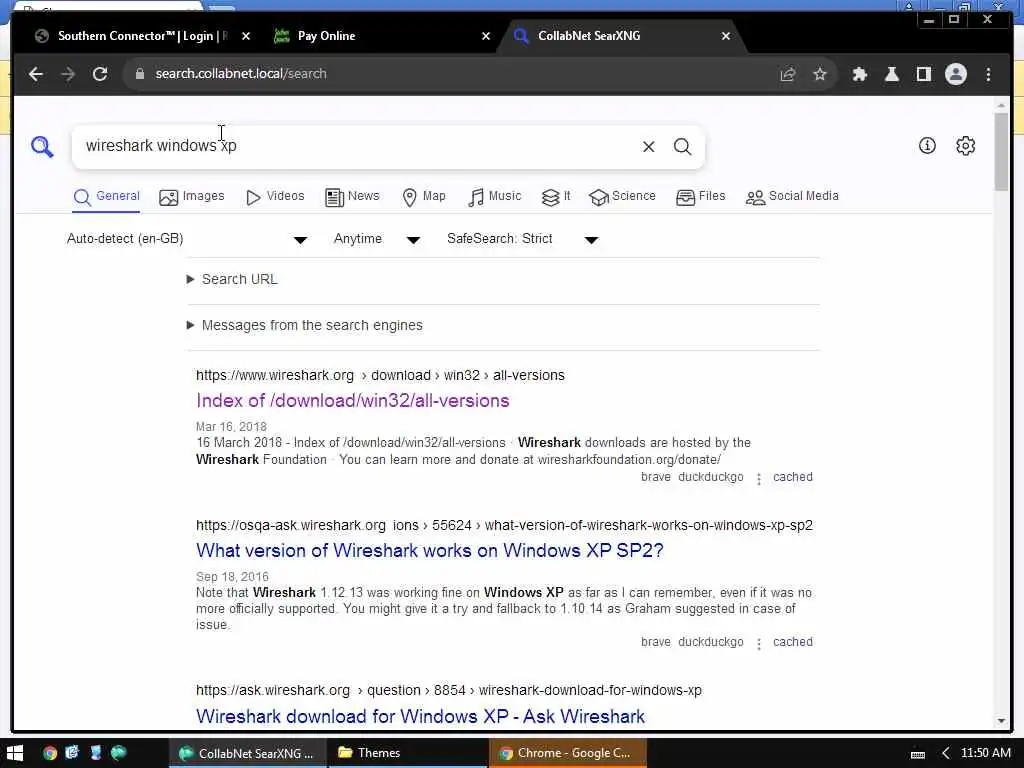This screenshot has height=768, width=1024.
Task: Open the Auto-detect (en-GB) language dropdown
Action: click(187, 239)
